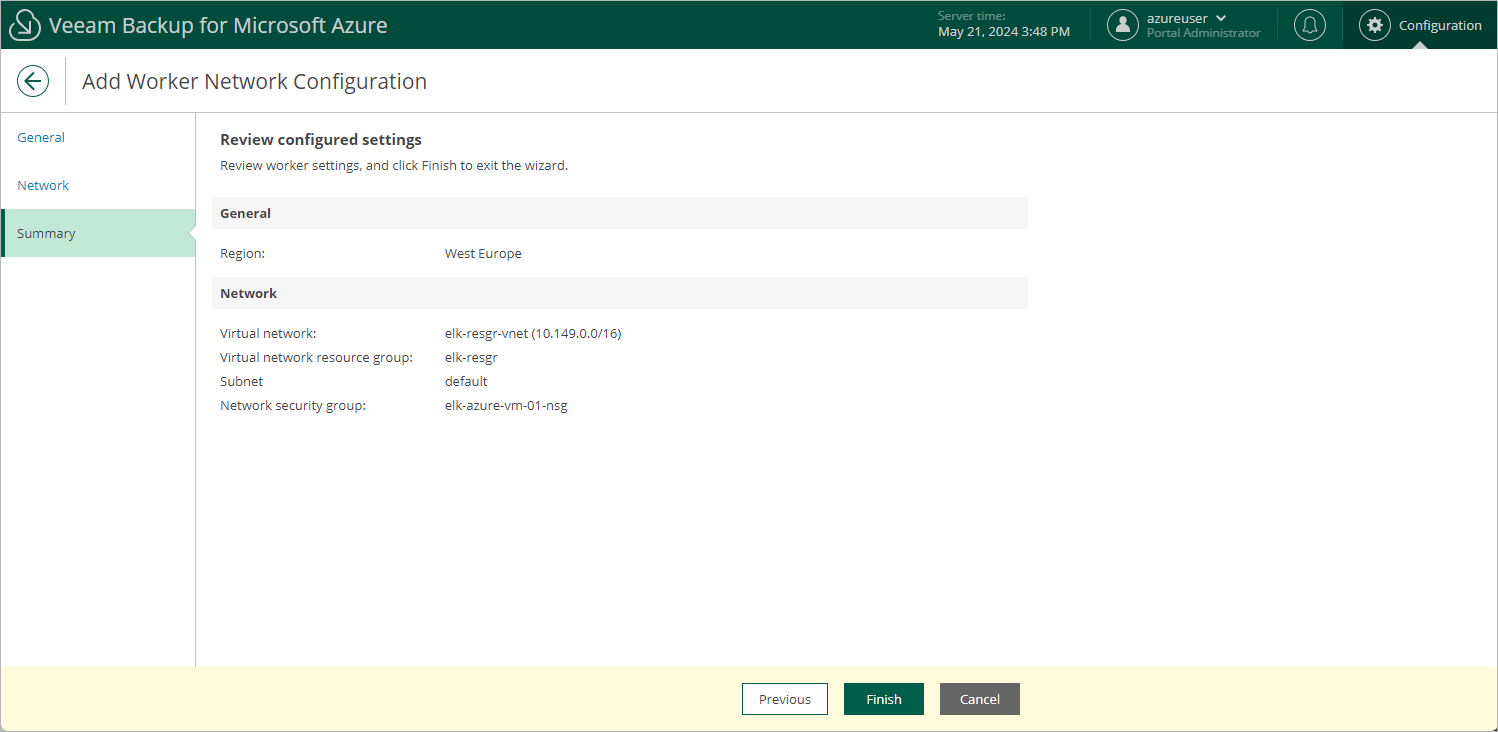The height and width of the screenshot is (732, 1498).
Task: Click the Network security group label
Action: click(293, 405)
